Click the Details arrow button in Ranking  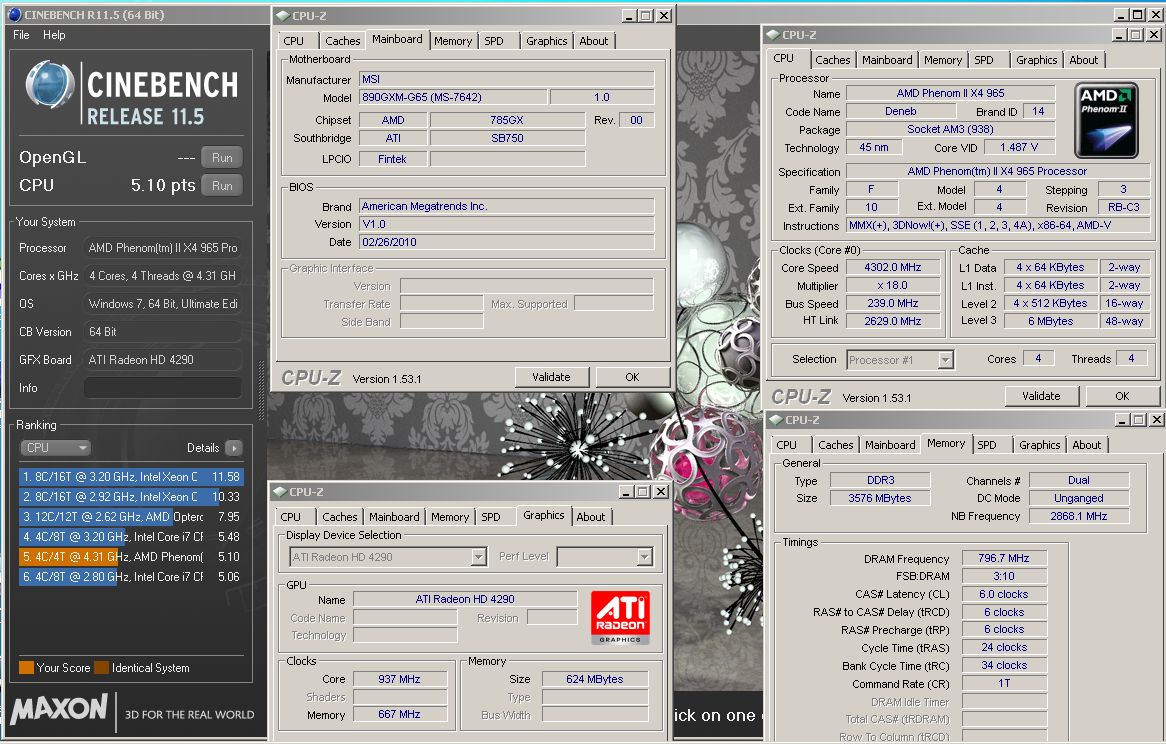tap(233, 448)
